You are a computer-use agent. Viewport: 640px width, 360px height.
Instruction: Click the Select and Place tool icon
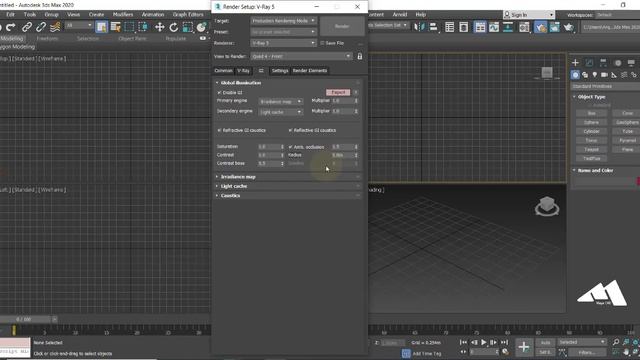pyautogui.click(x=202, y=27)
